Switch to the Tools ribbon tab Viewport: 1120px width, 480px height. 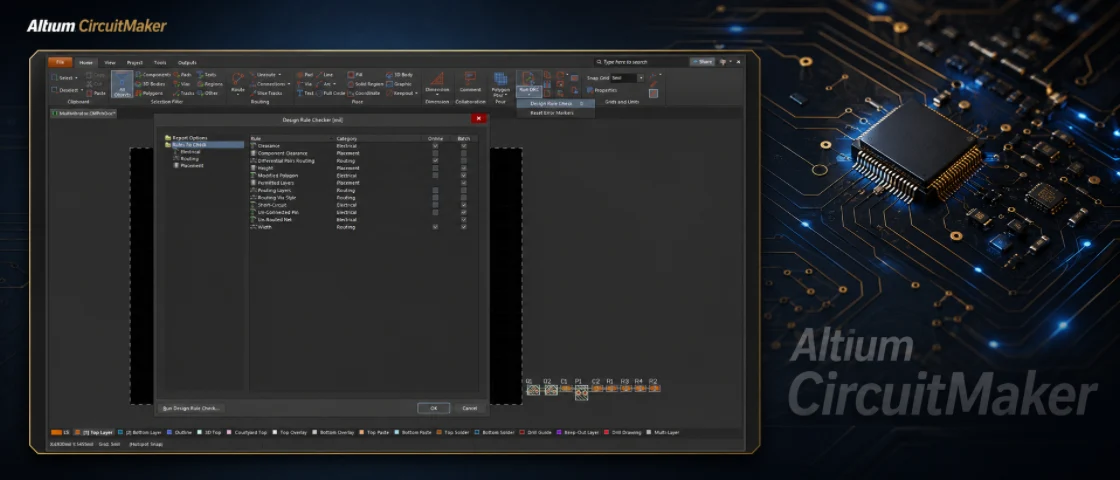coord(160,62)
